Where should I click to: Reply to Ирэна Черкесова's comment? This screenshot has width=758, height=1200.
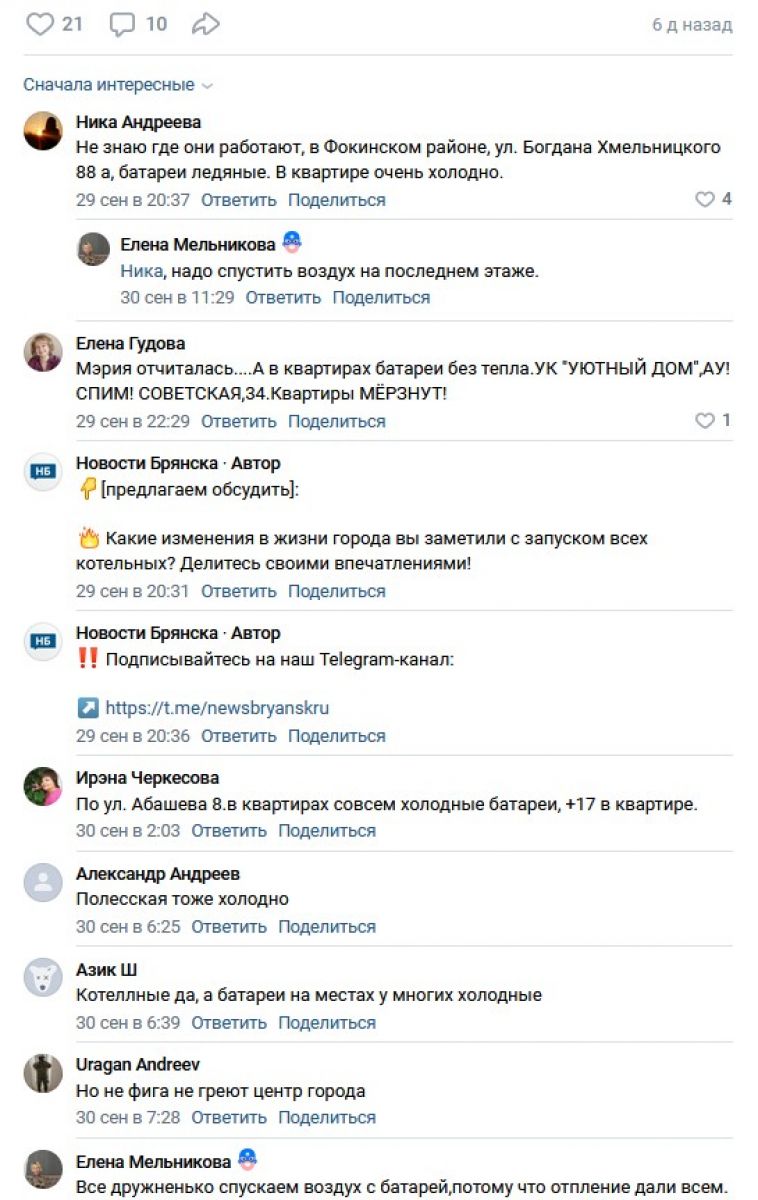pos(229,831)
